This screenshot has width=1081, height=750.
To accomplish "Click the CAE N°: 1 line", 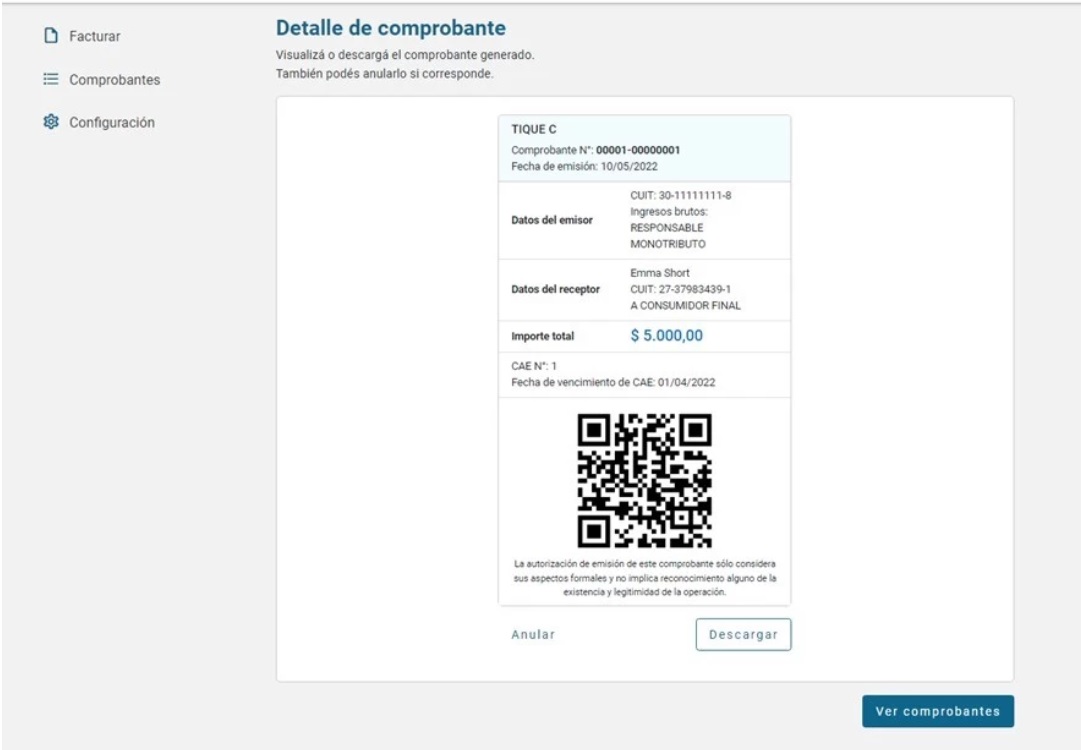I will [x=534, y=366].
